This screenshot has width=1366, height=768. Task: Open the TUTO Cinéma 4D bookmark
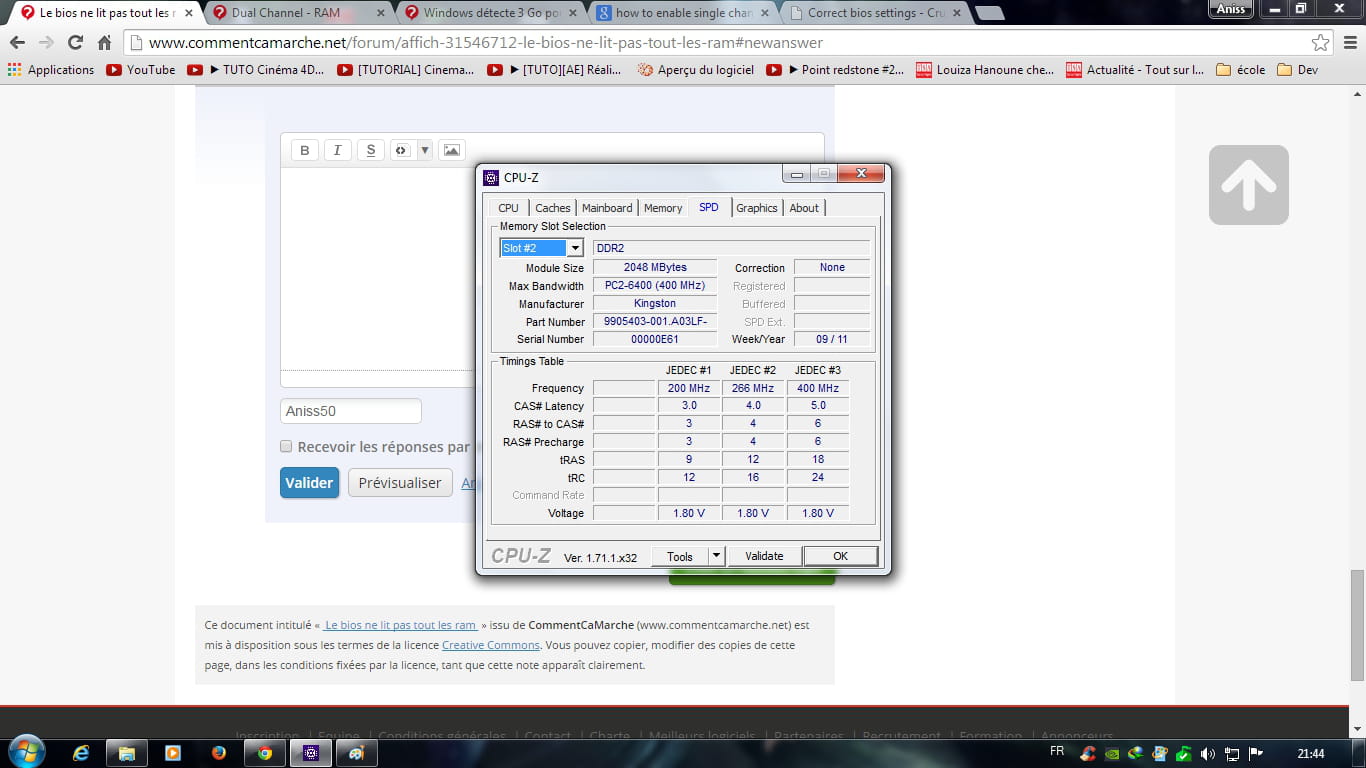click(257, 70)
